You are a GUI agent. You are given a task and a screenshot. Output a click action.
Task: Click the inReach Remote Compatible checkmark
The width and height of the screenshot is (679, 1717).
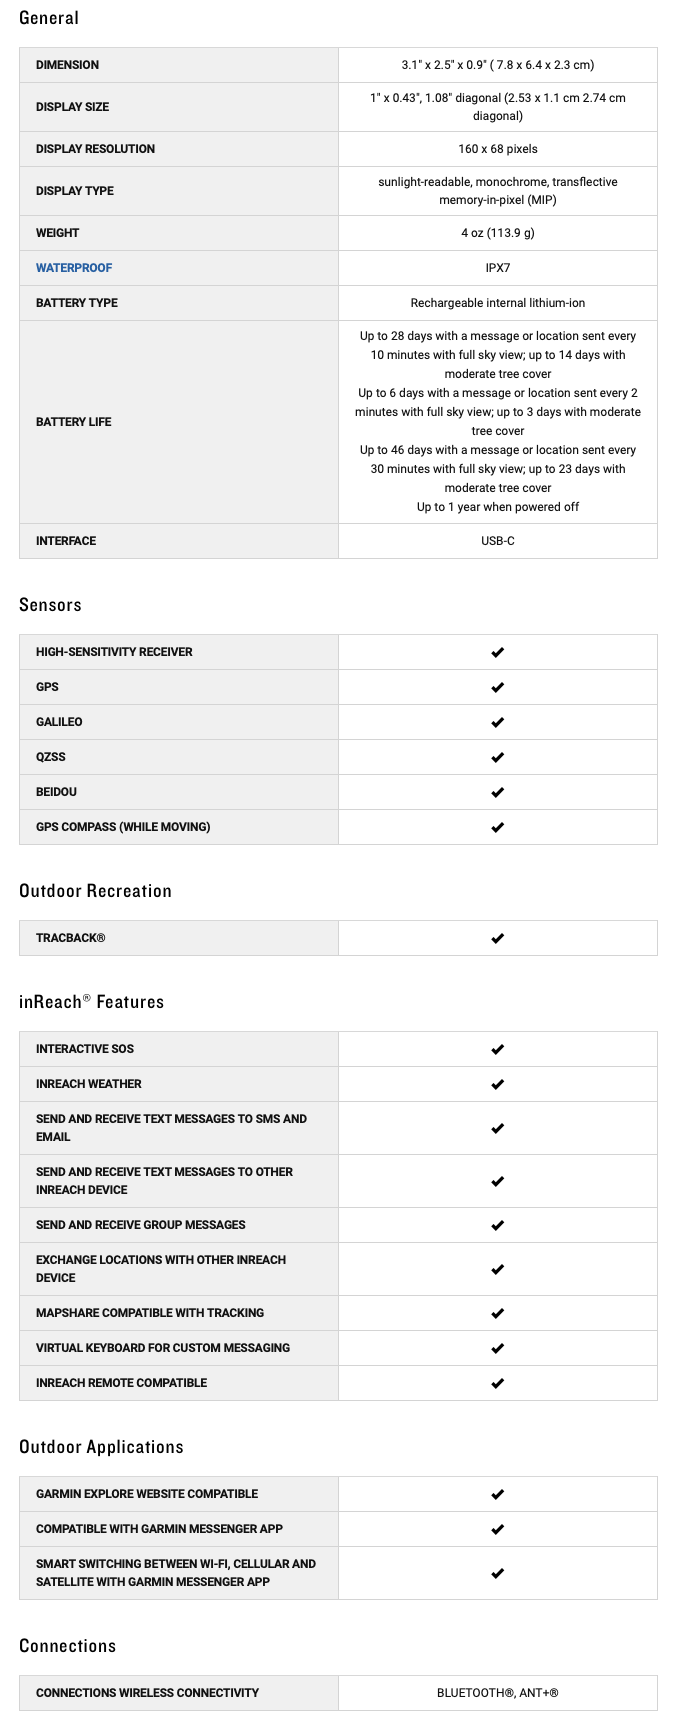pyautogui.click(x=498, y=1383)
